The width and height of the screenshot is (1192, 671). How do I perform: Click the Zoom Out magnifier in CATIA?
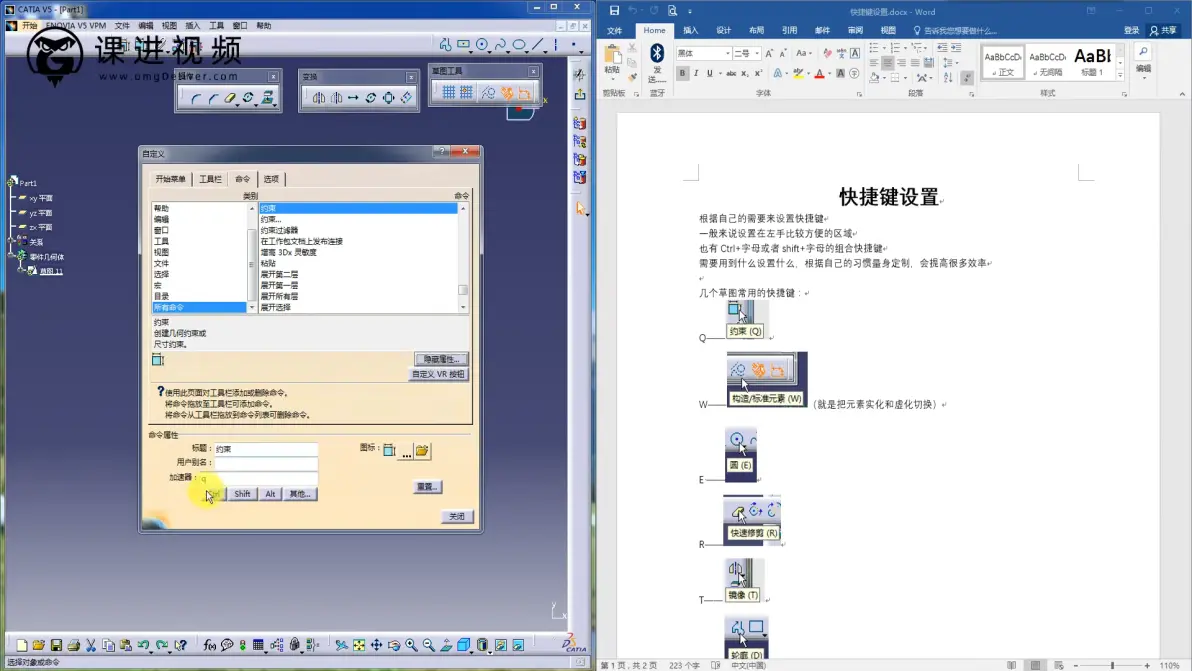pos(429,645)
